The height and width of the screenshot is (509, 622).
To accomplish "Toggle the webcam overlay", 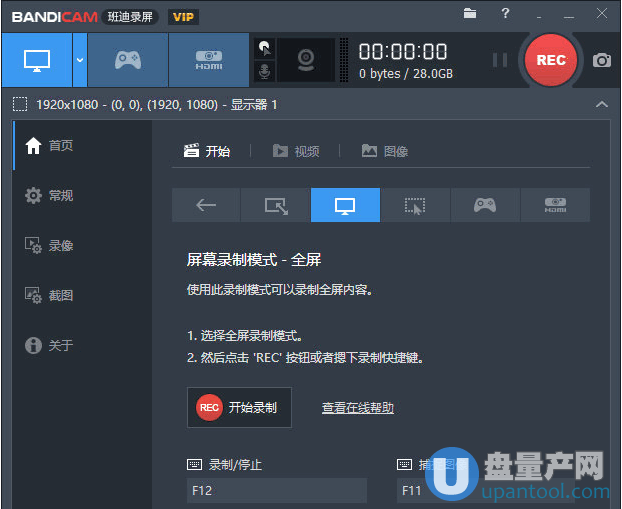I will (x=304, y=60).
